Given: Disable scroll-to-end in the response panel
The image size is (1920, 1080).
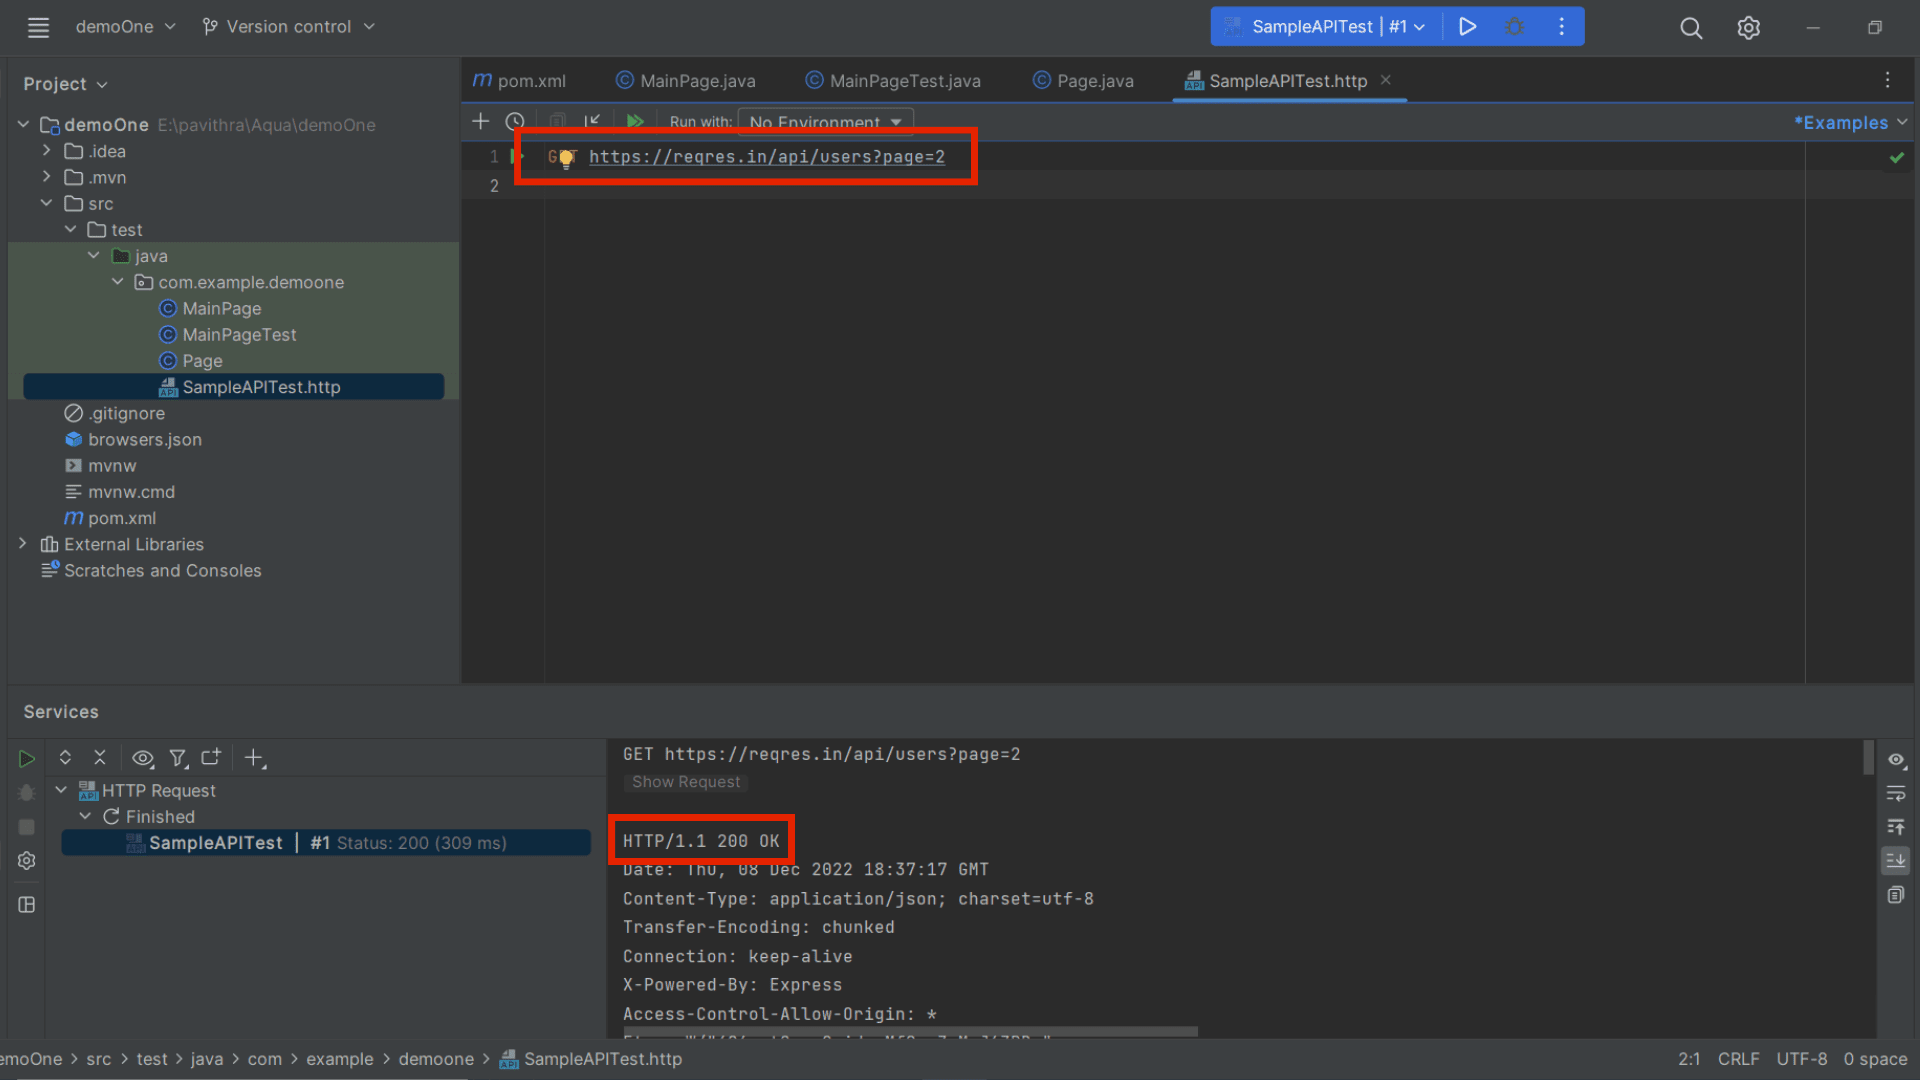Looking at the screenshot, I should 1896,861.
